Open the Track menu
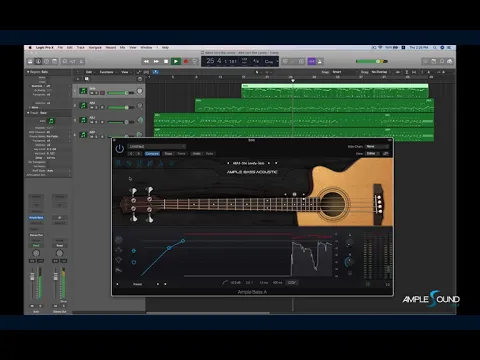This screenshot has width=480, height=360. tap(81, 48)
